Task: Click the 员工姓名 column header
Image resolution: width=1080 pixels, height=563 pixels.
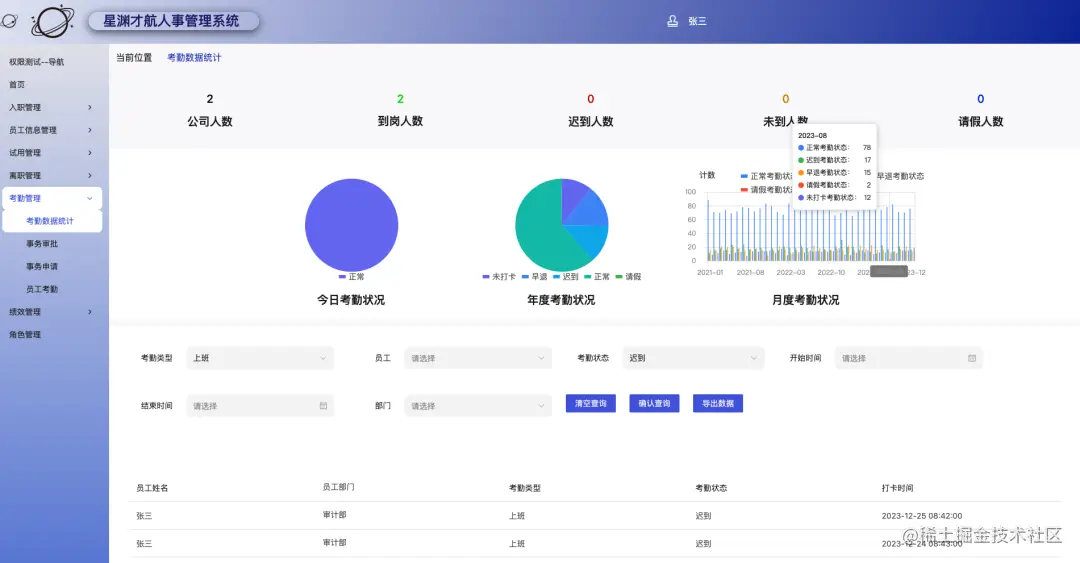Action: point(152,488)
